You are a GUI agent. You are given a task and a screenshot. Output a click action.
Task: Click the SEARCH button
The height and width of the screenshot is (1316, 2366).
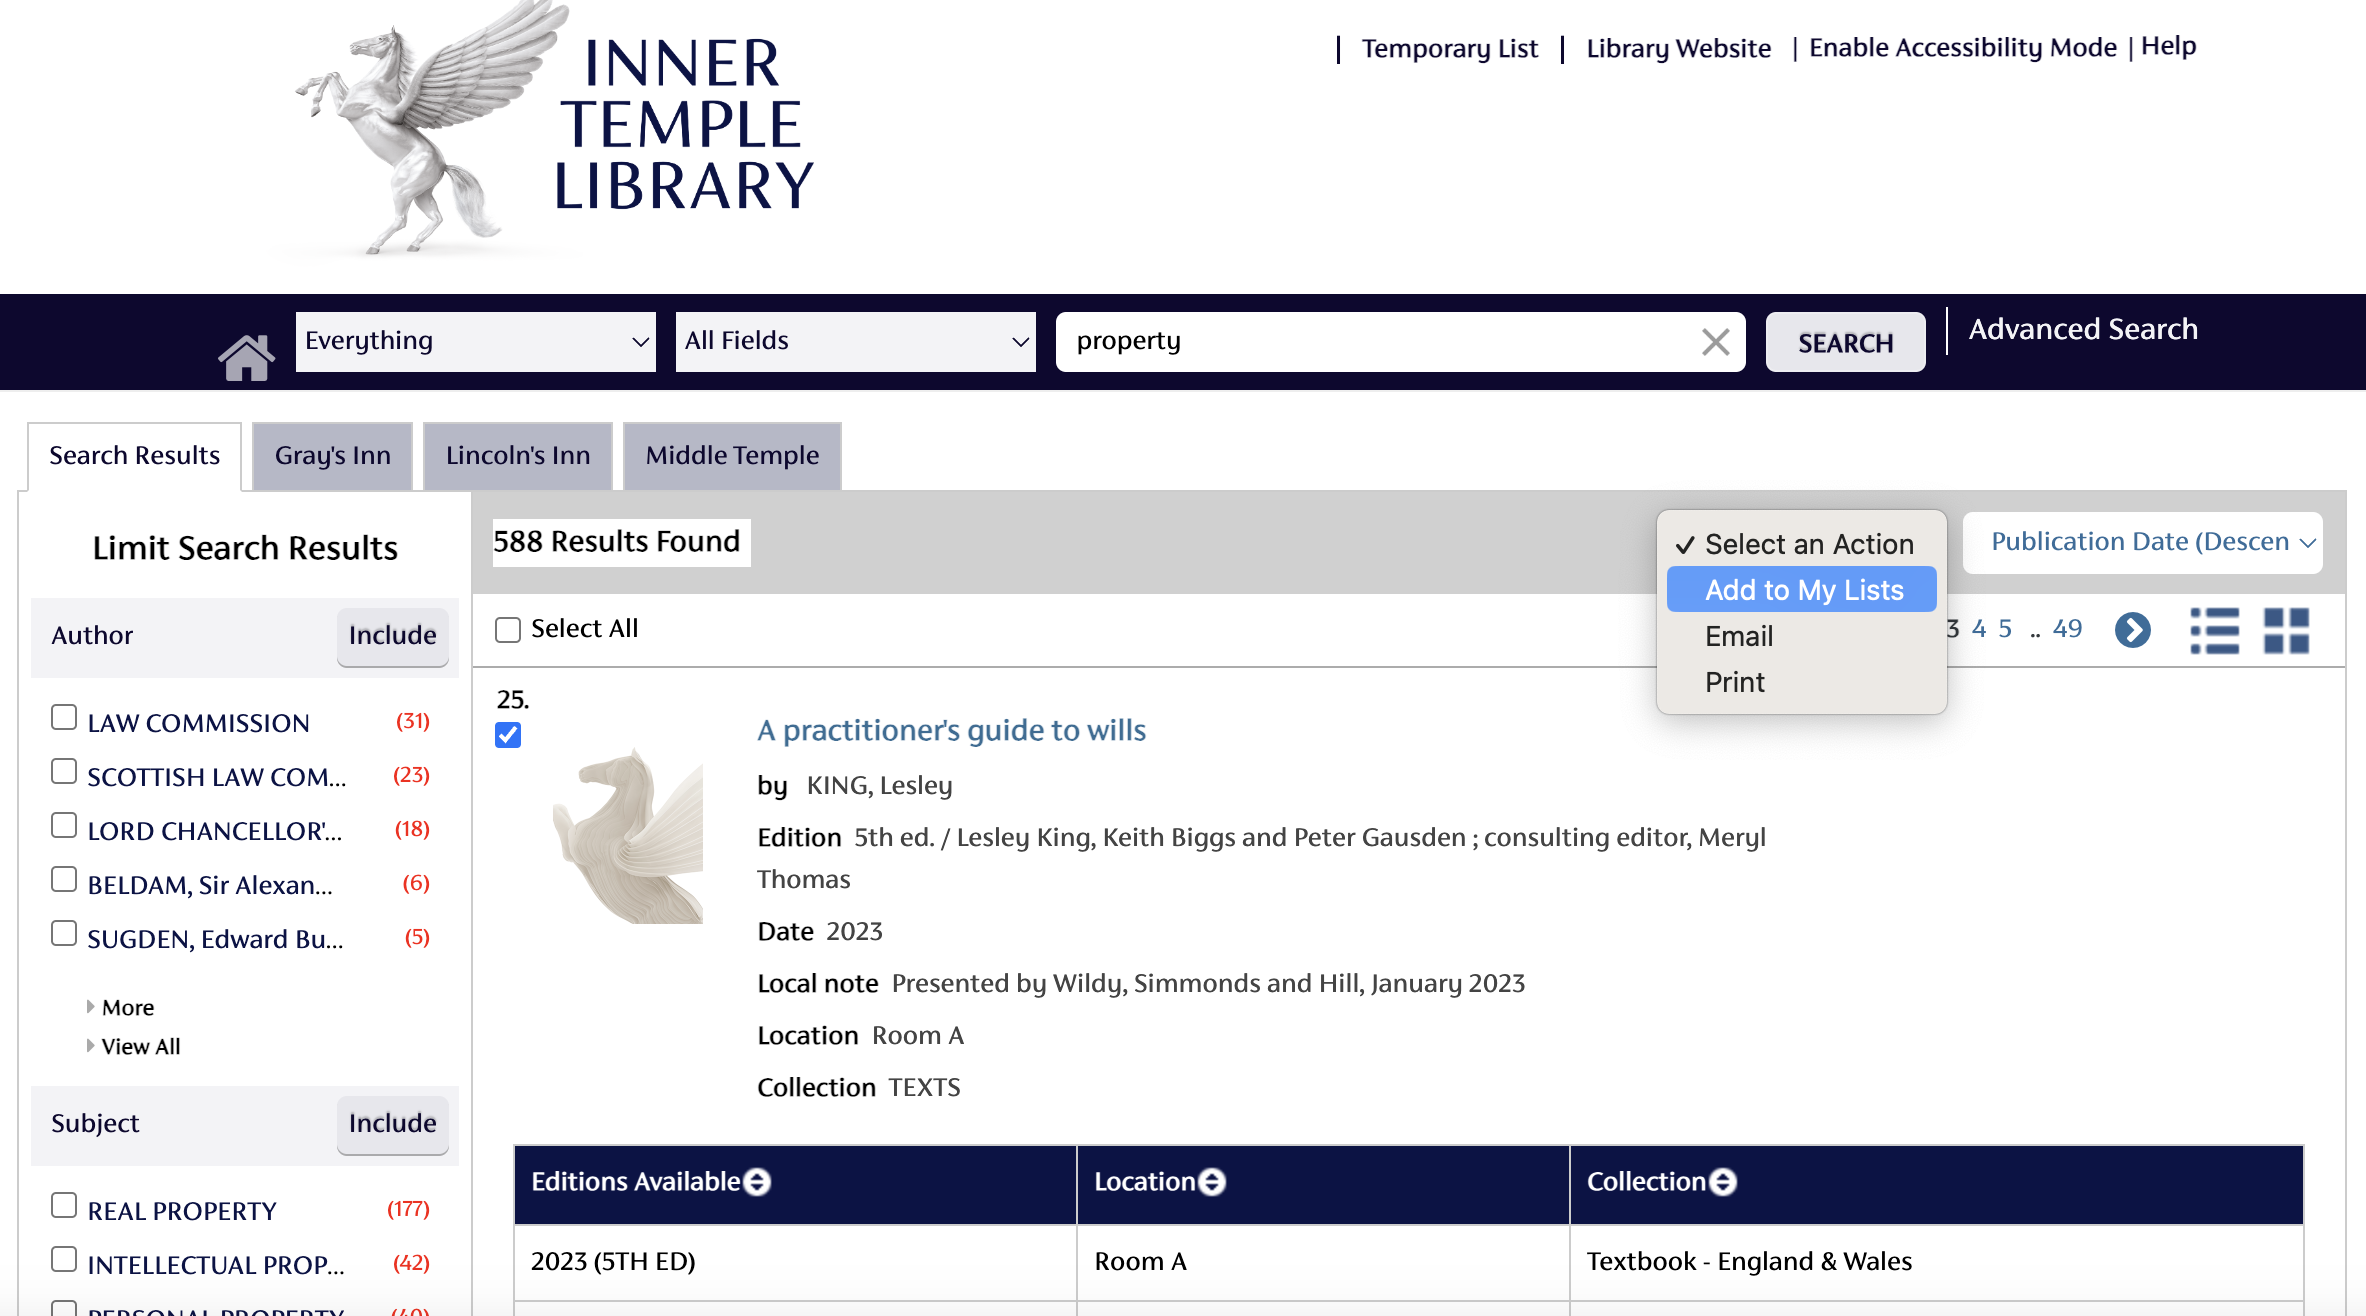1846,343
